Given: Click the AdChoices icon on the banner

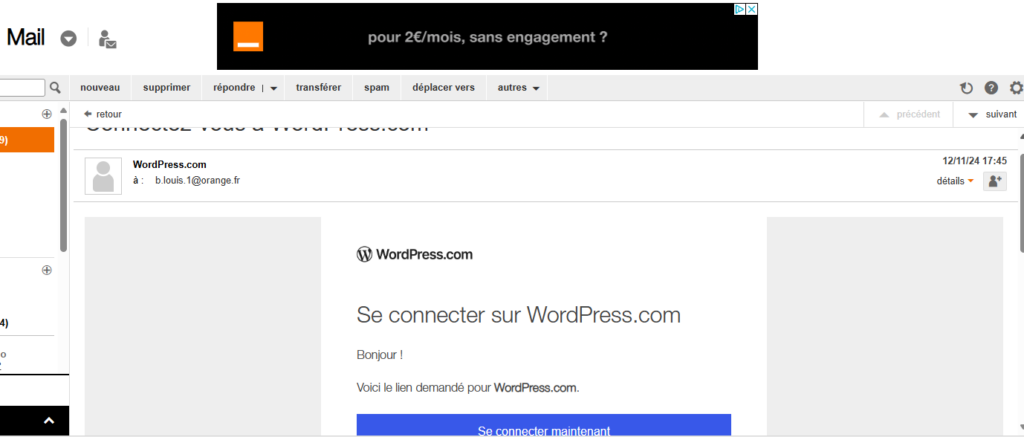Looking at the screenshot, I should (740, 9).
